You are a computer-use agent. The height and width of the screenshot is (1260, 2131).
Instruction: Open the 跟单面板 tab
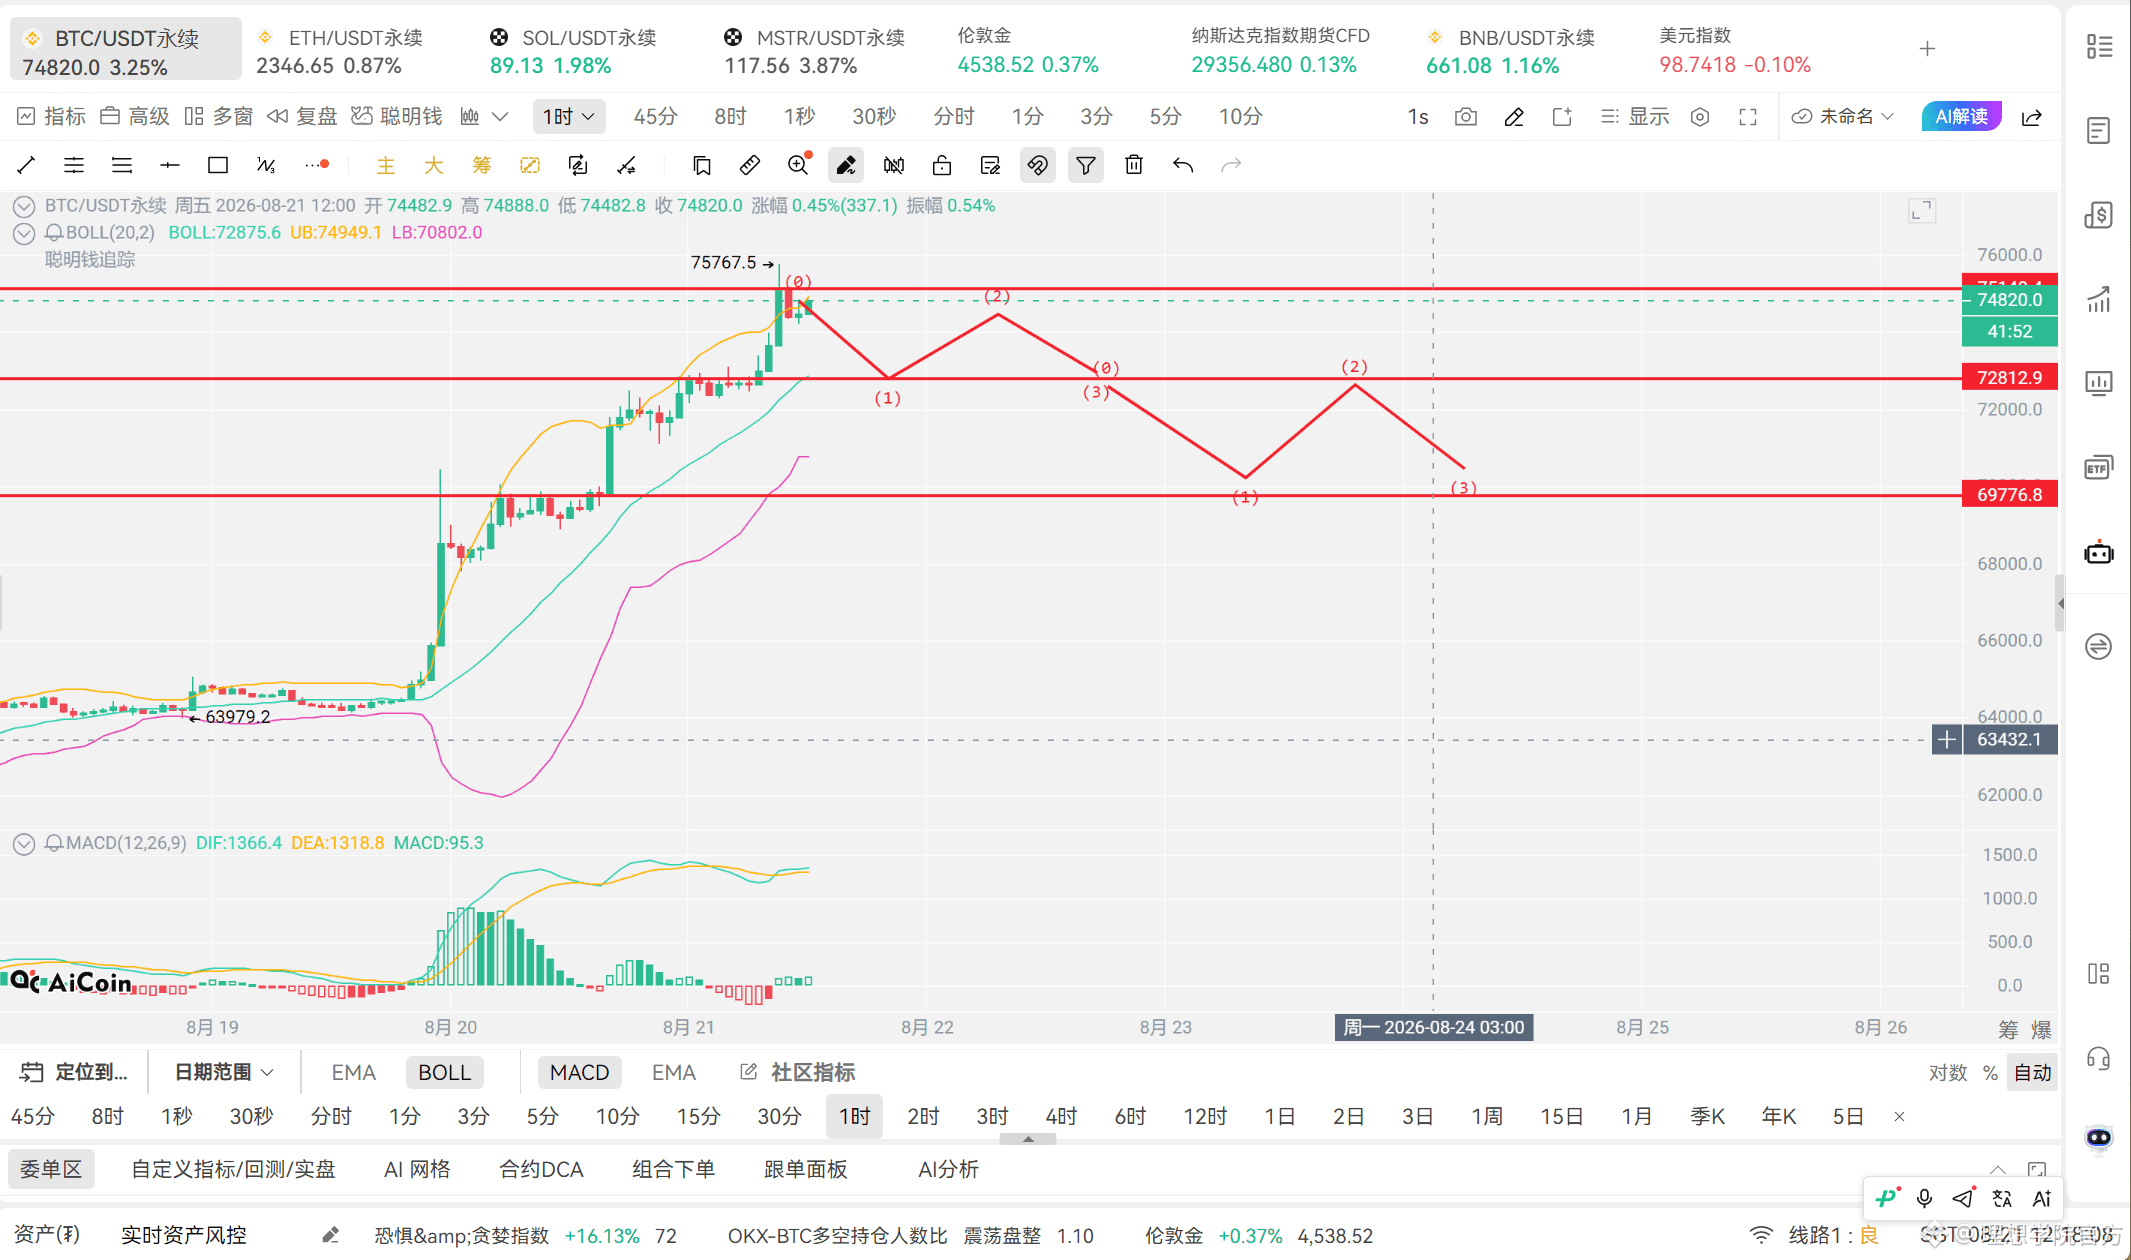805,1169
